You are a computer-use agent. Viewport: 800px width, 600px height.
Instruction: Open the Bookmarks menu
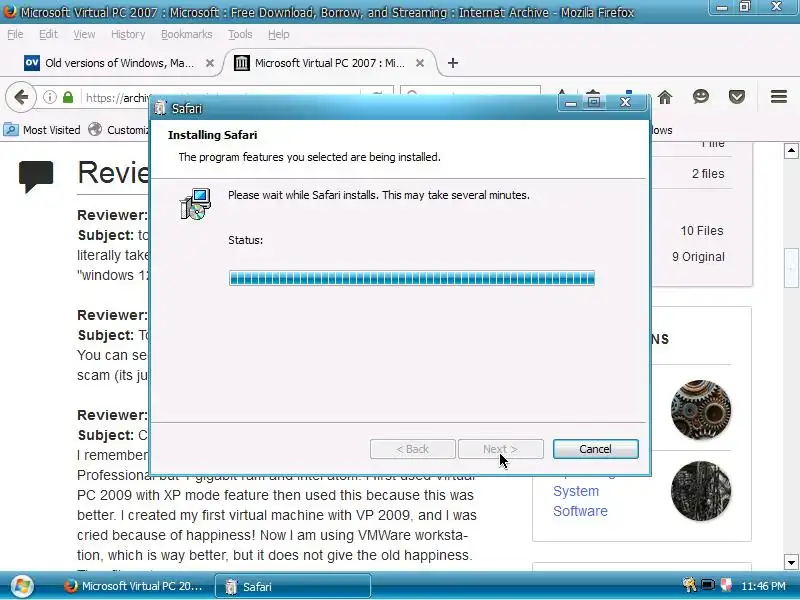pos(187,34)
